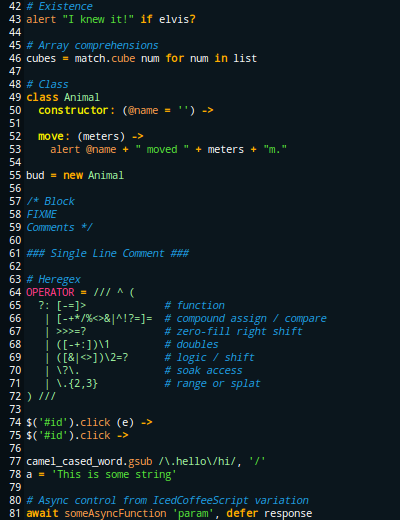Click "# range or splat" comment
Screen dimensions: 400x520
point(213,383)
